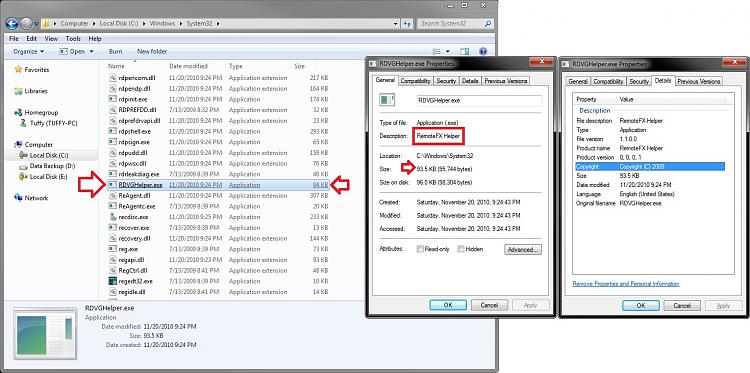Screen dimensions: 750x373
Task: Click the Burn toolbar button
Action: pyautogui.click(x=115, y=51)
